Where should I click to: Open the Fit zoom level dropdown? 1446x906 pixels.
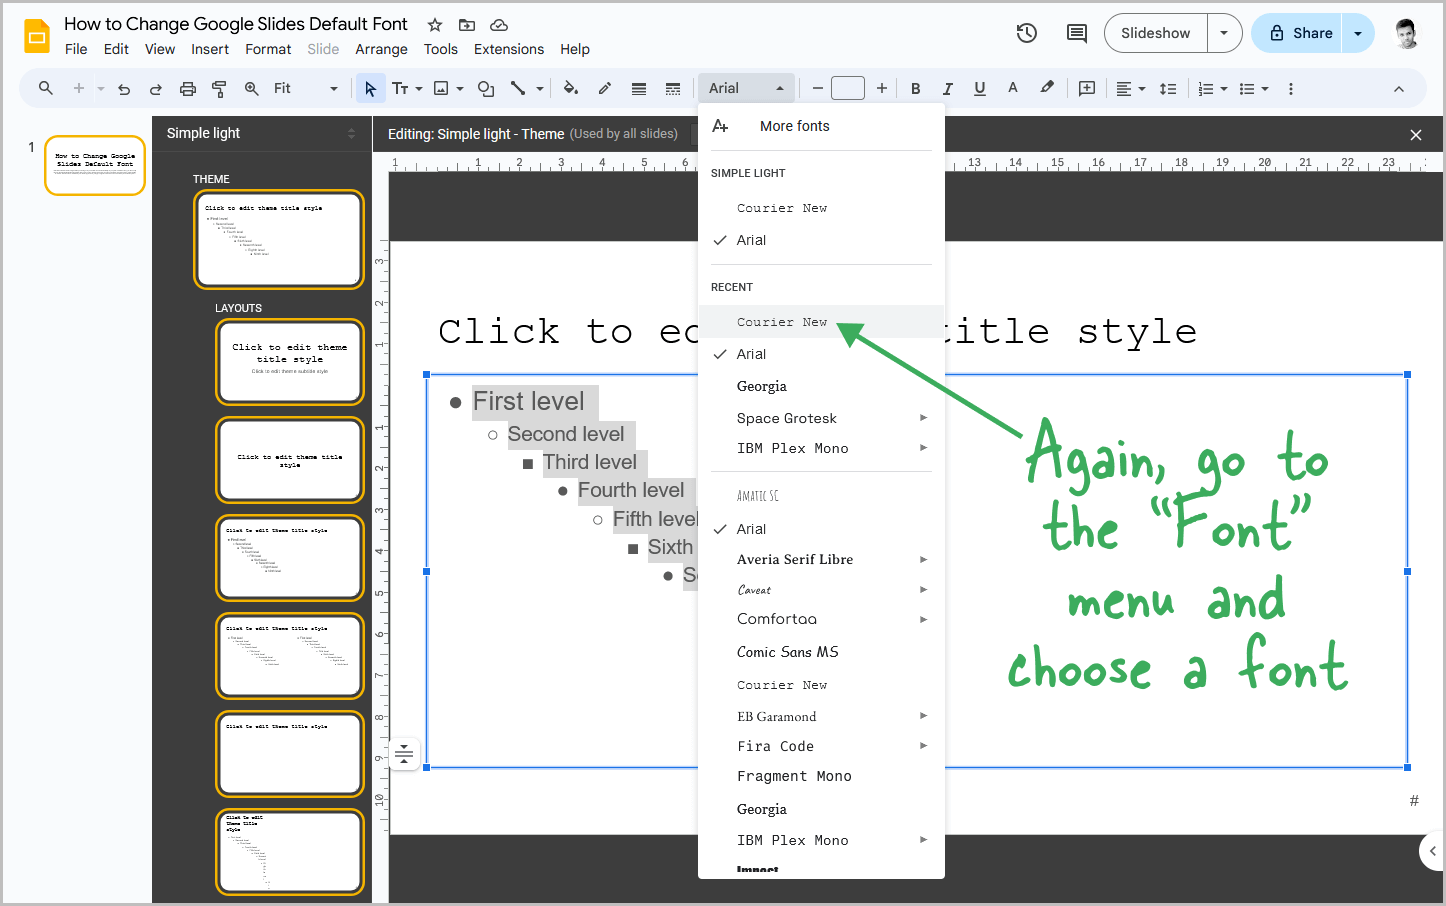pyautogui.click(x=306, y=89)
